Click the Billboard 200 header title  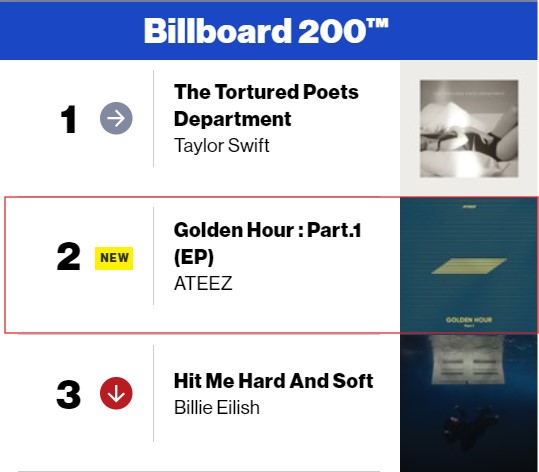266,31
